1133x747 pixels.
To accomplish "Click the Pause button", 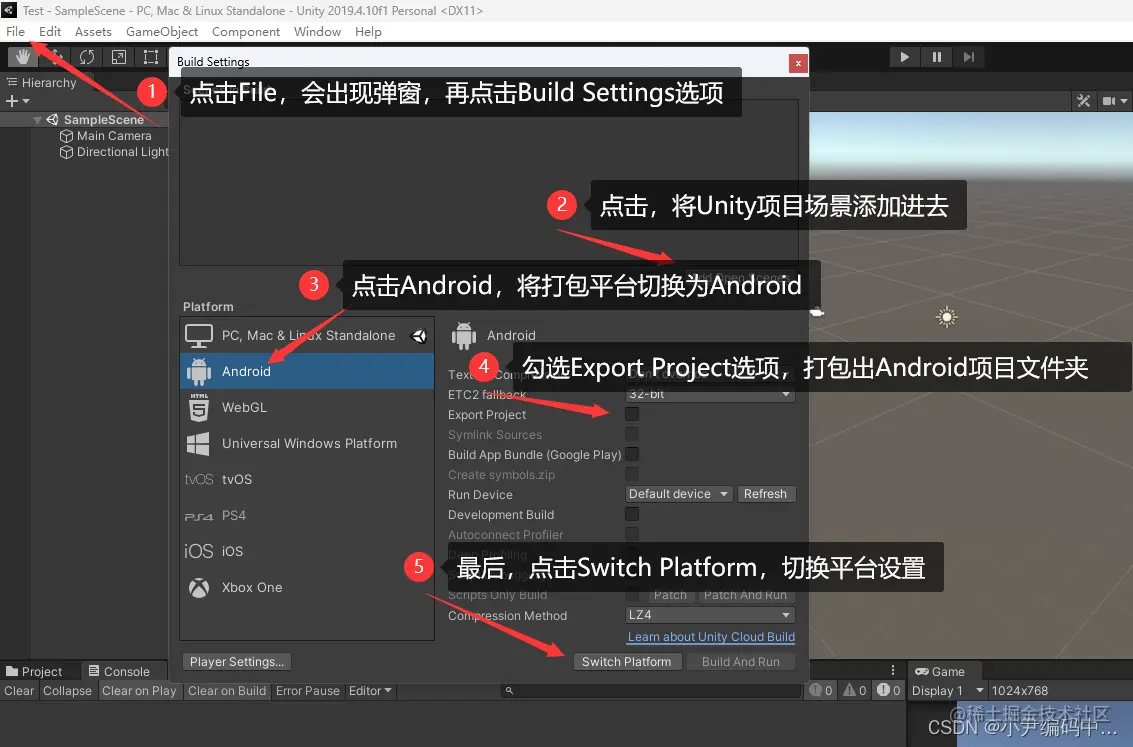I will pos(936,57).
